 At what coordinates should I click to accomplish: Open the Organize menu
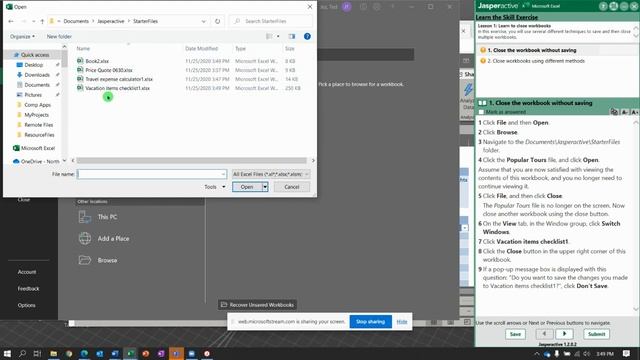click(x=22, y=36)
